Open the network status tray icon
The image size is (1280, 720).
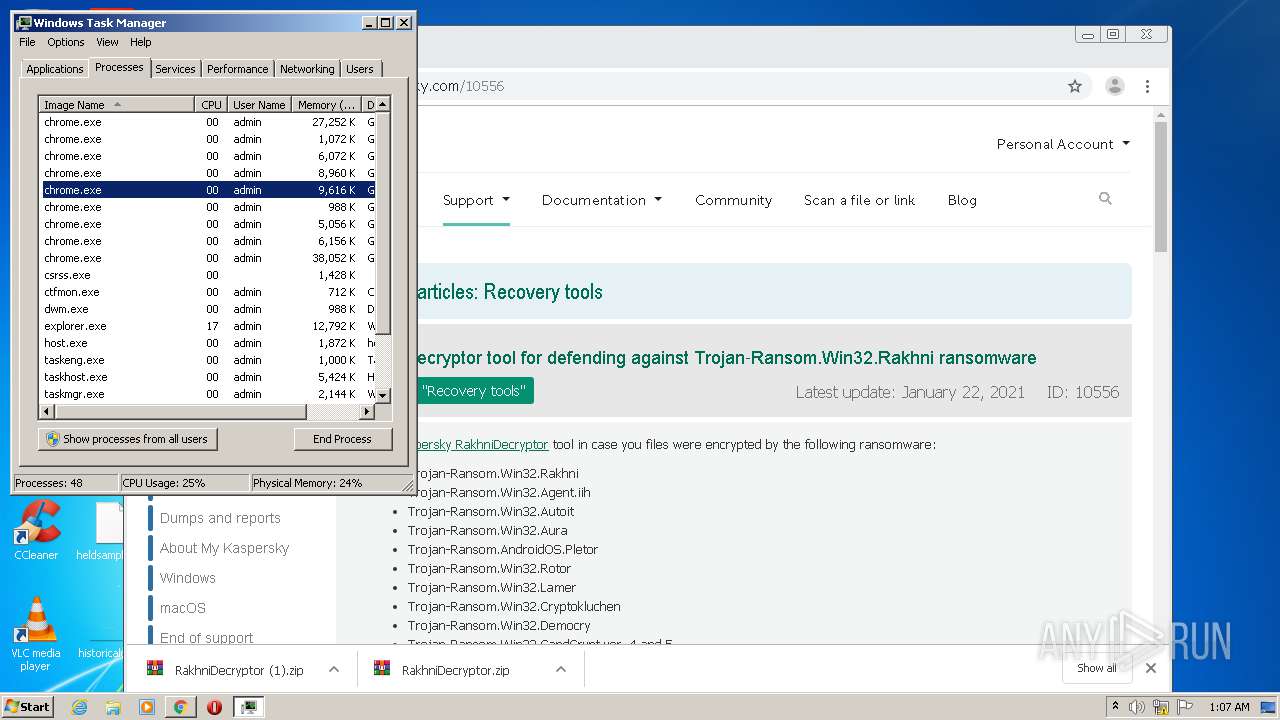click(x=1160, y=707)
